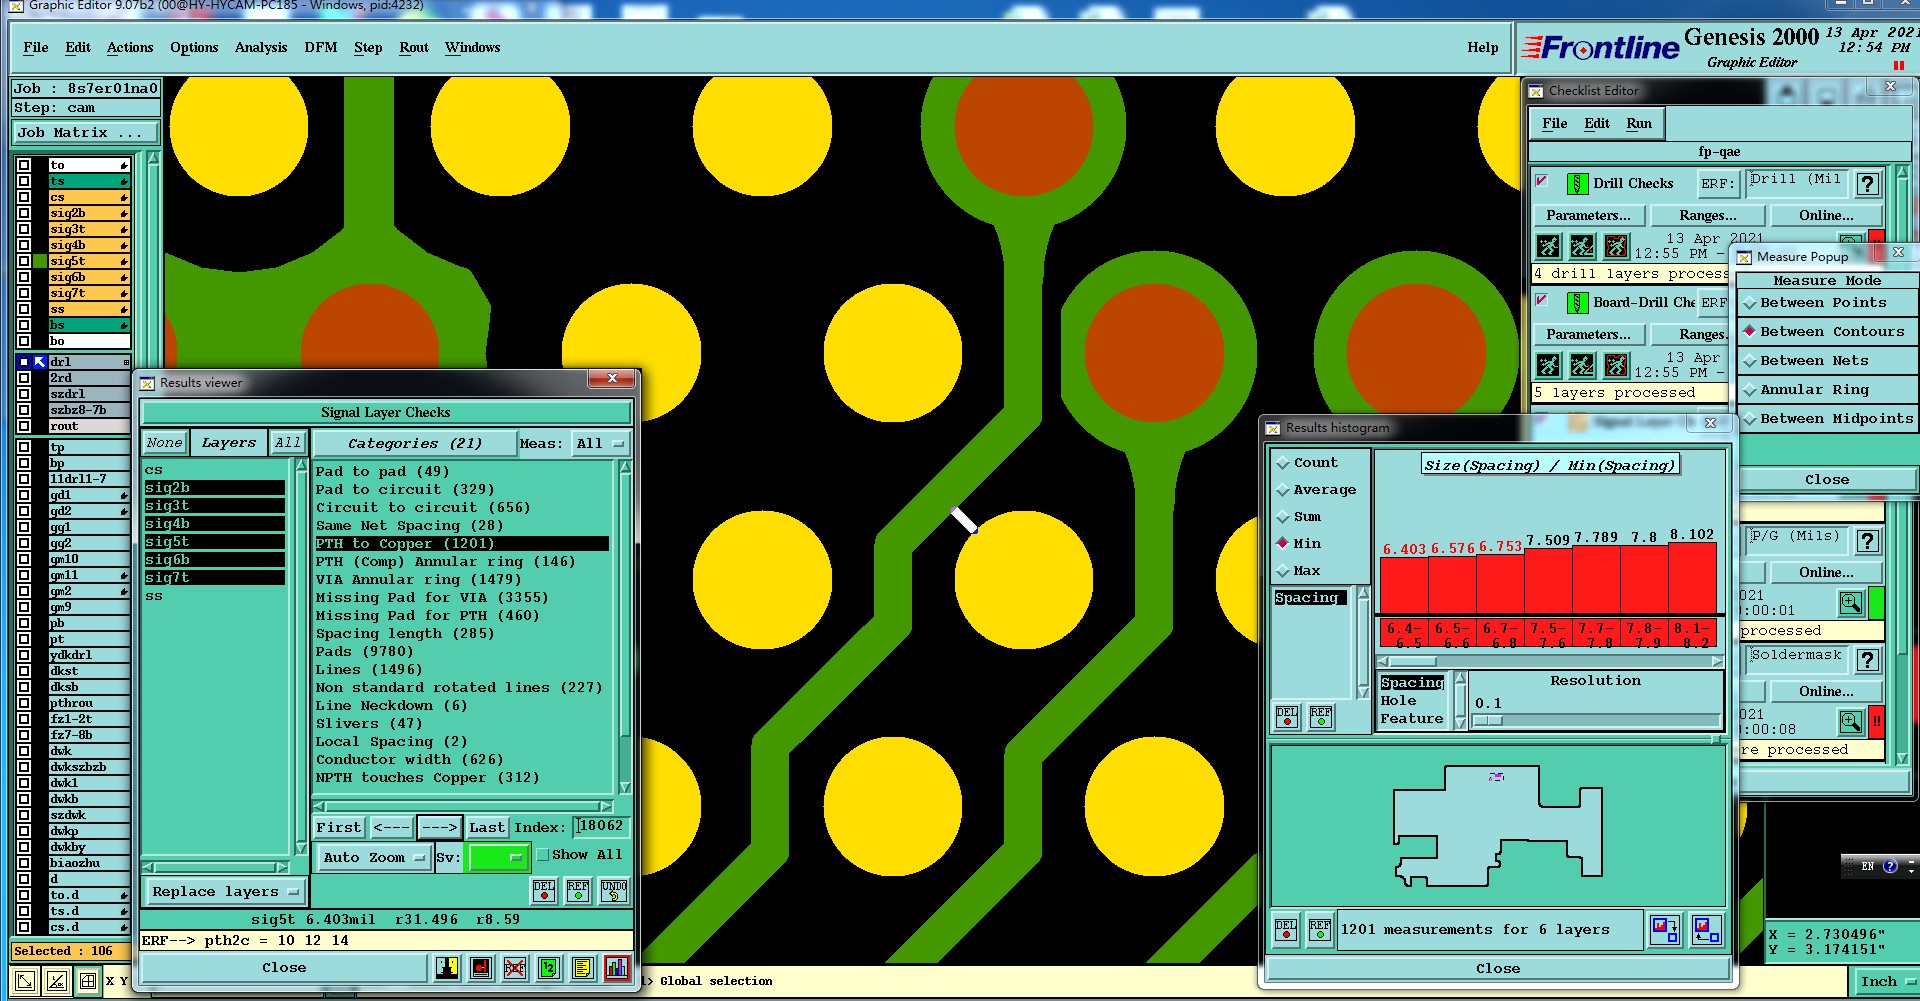Adjust the Resolution slider in histogram
The width and height of the screenshot is (1920, 1001).
(1488, 720)
